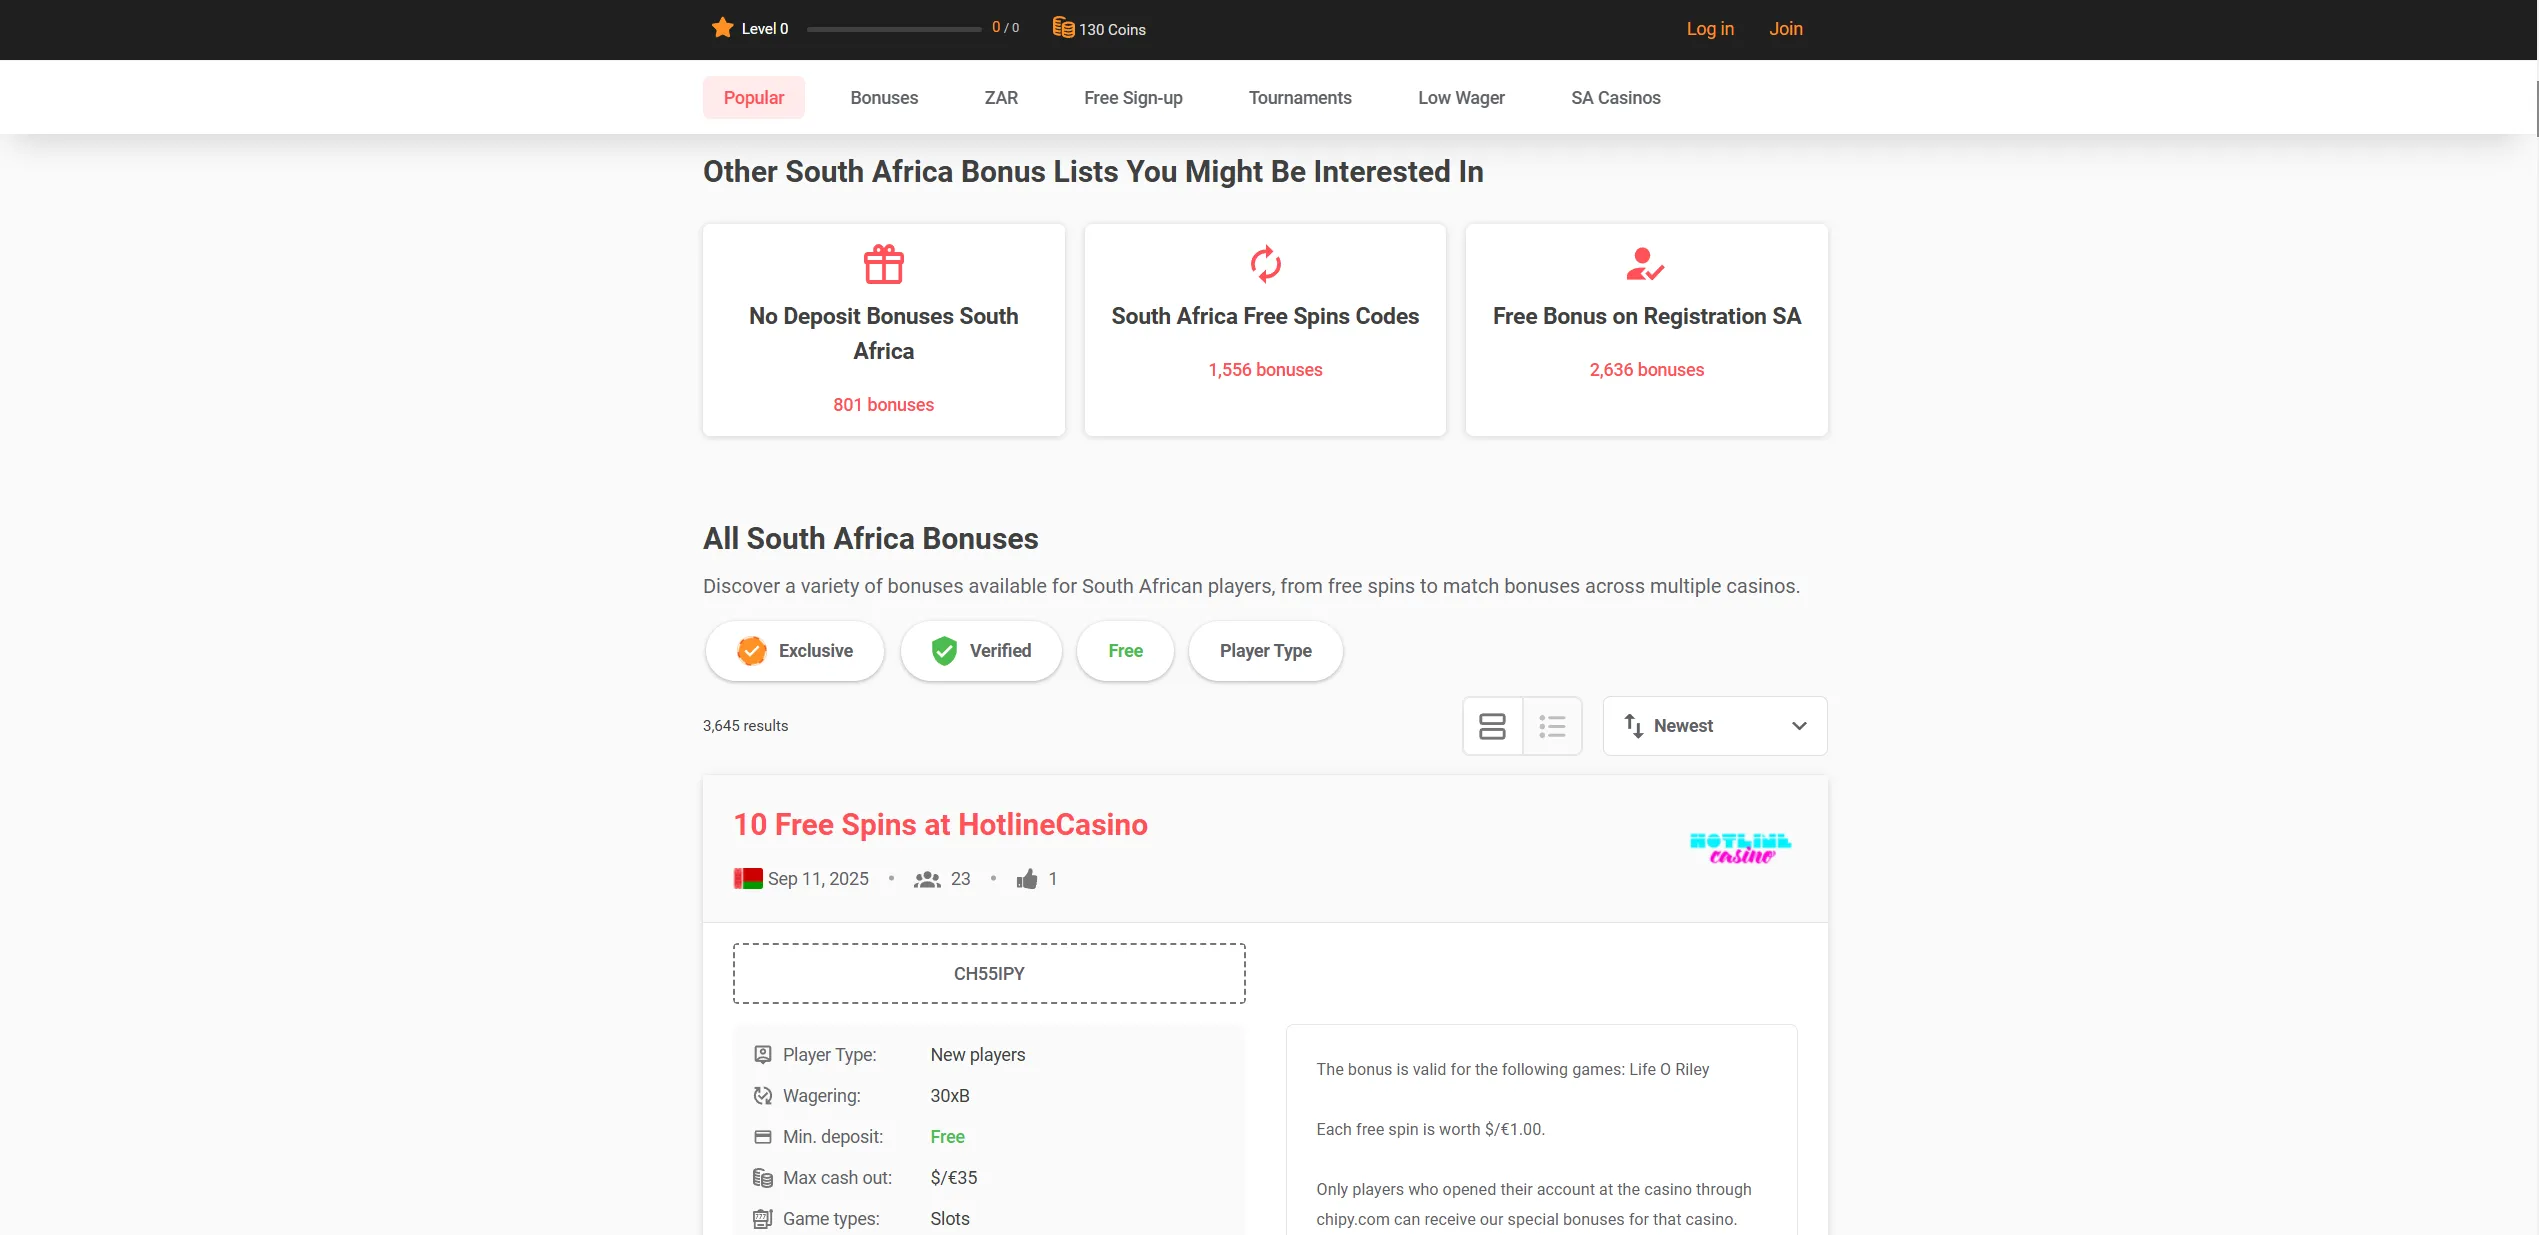The height and width of the screenshot is (1235, 2539).
Task: Switch to the Tournaments tab
Action: (x=1299, y=98)
